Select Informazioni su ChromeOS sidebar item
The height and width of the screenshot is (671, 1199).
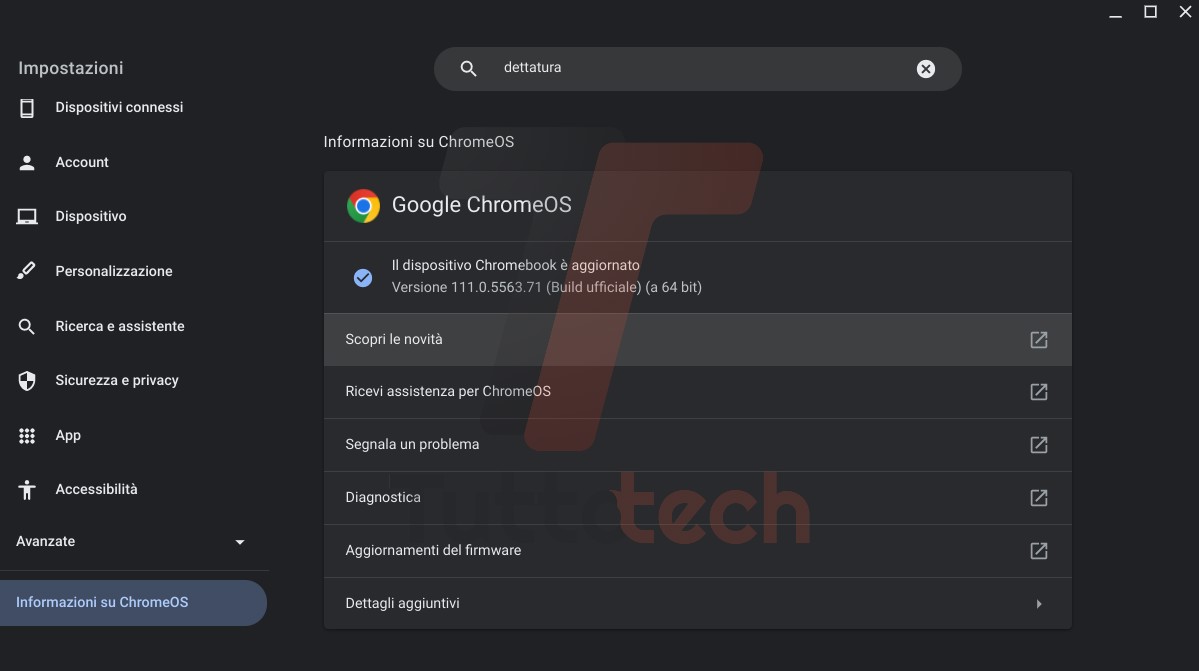[102, 603]
